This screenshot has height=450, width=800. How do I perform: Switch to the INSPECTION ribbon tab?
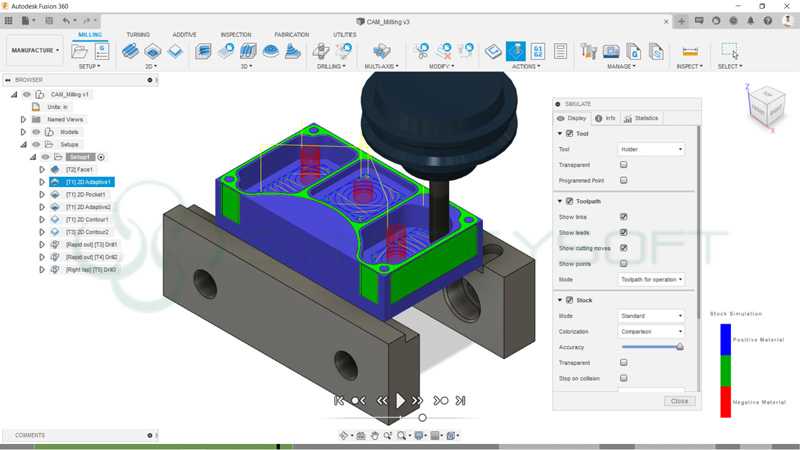[236, 35]
